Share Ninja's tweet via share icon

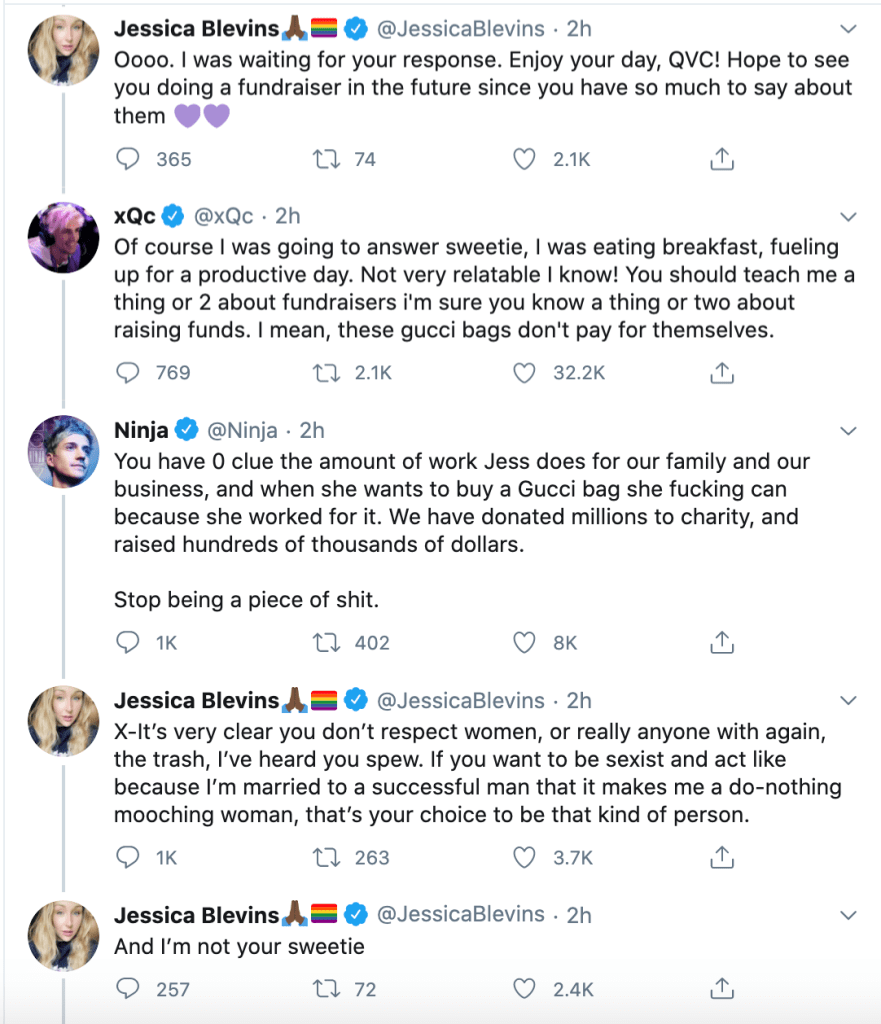coord(722,643)
